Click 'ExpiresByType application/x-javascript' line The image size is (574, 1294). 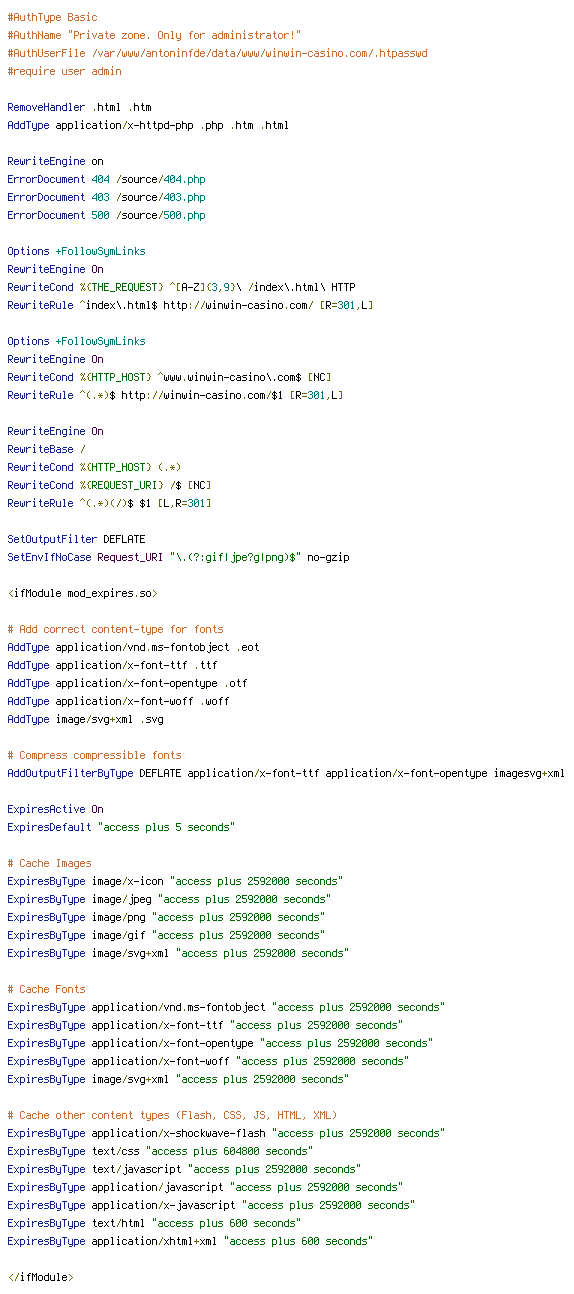[211, 1205]
